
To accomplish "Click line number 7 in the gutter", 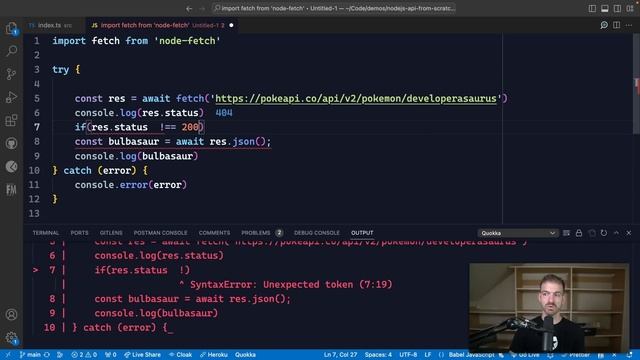I will (x=37, y=127).
